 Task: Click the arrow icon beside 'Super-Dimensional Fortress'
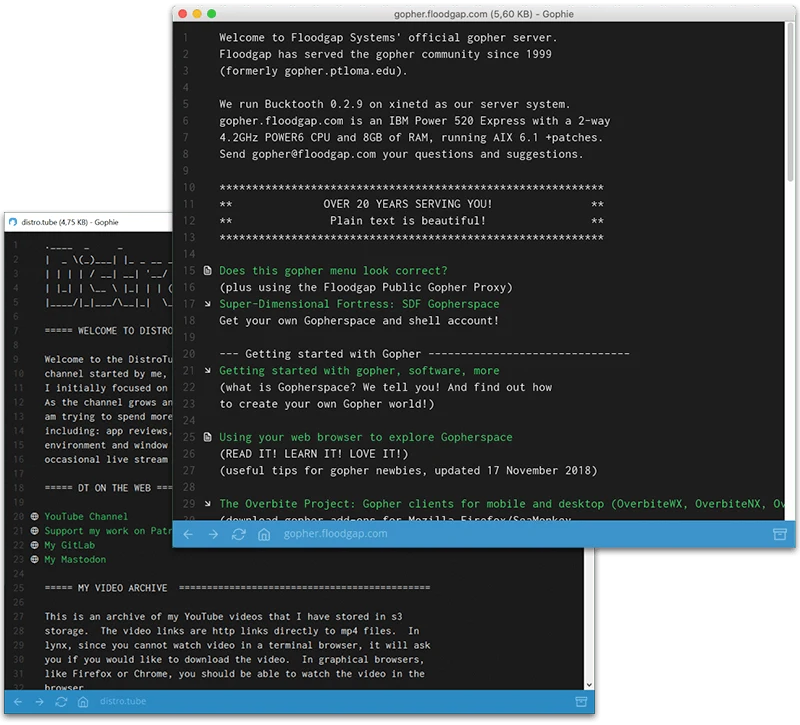pos(208,304)
